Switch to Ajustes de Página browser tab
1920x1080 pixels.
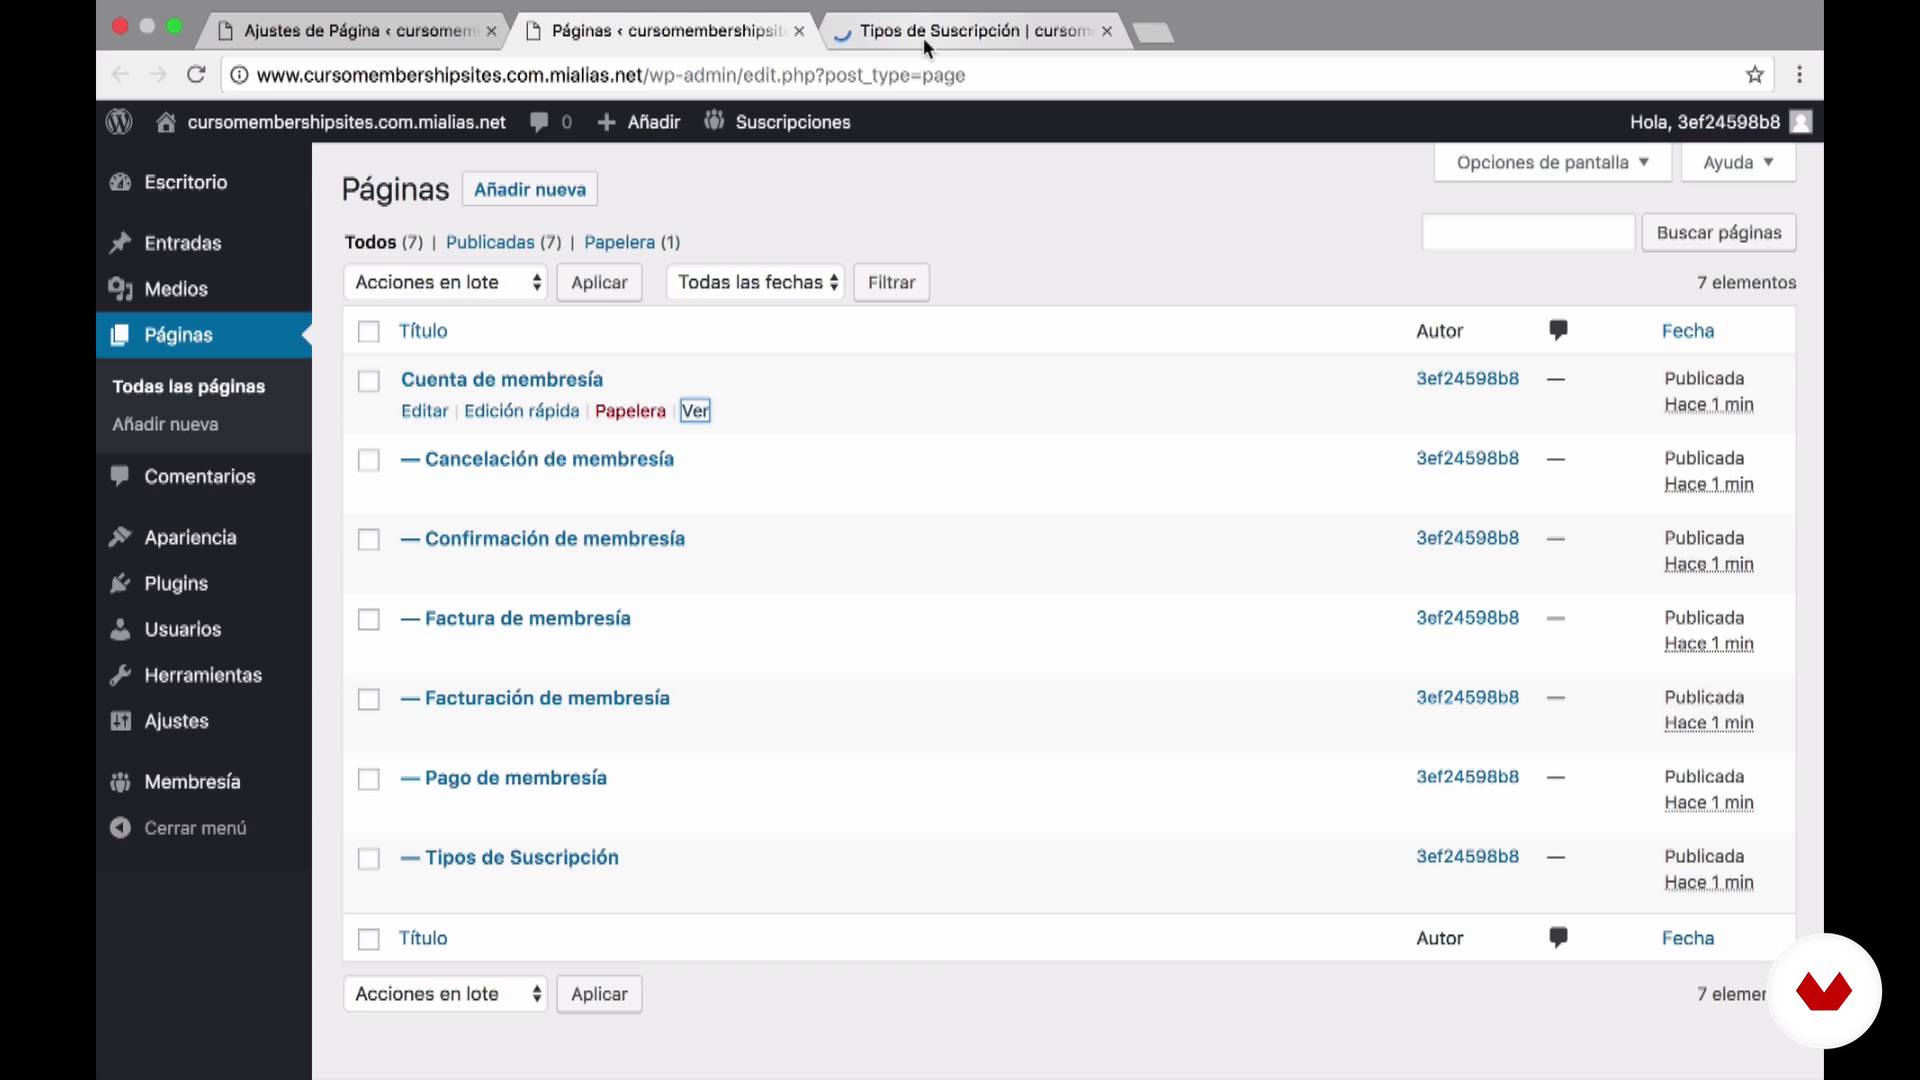tap(356, 31)
